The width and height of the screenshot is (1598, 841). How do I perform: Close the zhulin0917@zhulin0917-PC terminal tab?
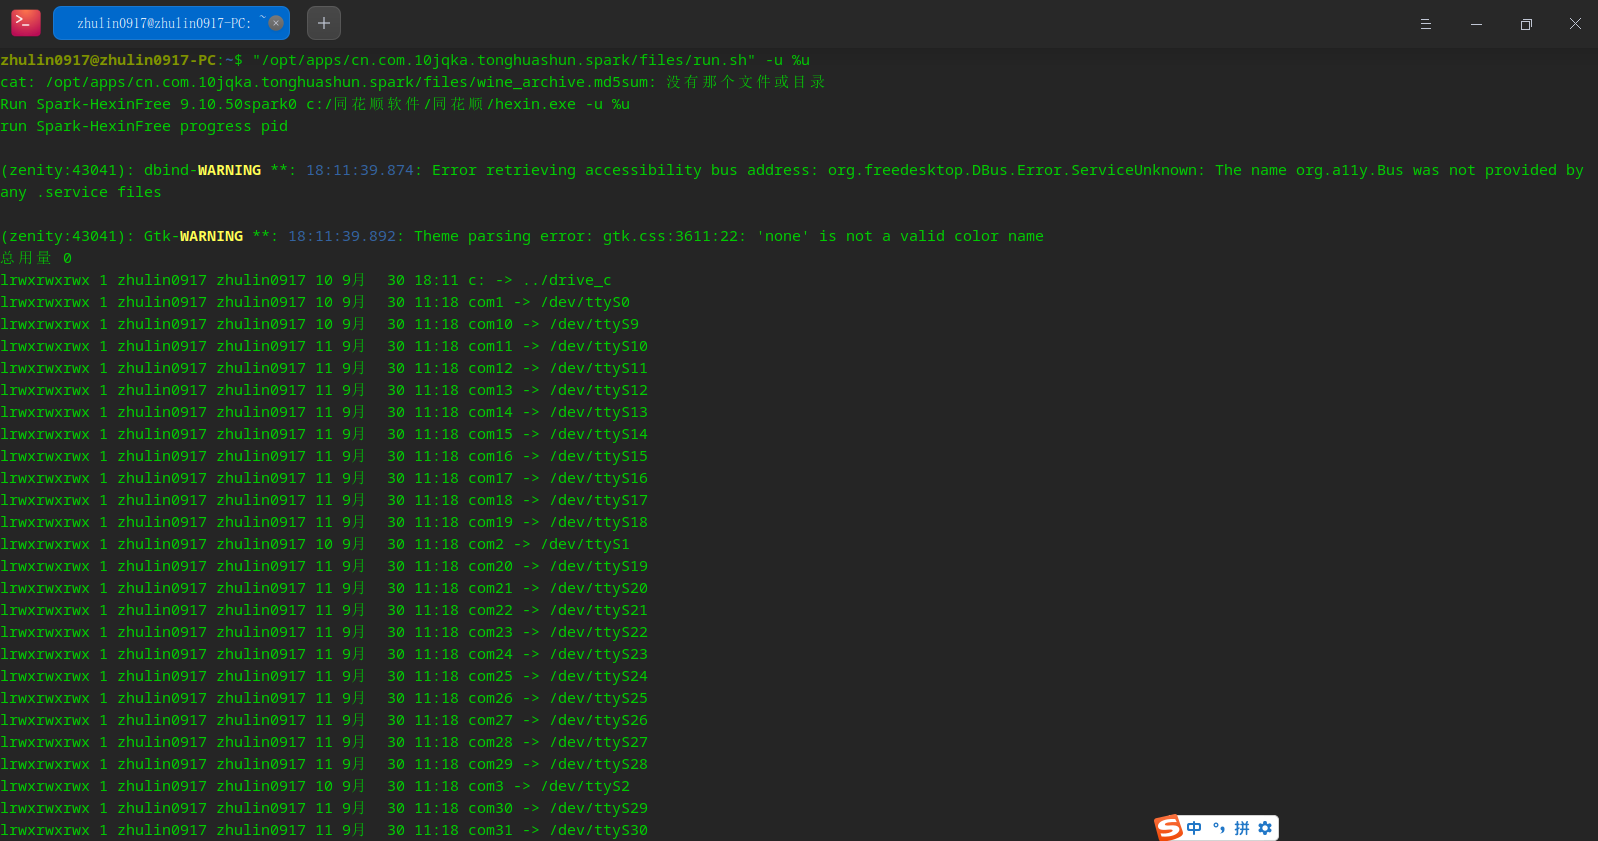pos(276,23)
